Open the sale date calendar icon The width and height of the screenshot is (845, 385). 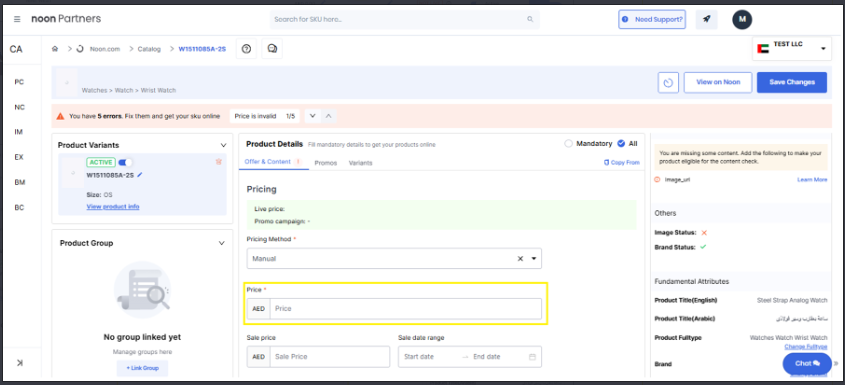532,357
